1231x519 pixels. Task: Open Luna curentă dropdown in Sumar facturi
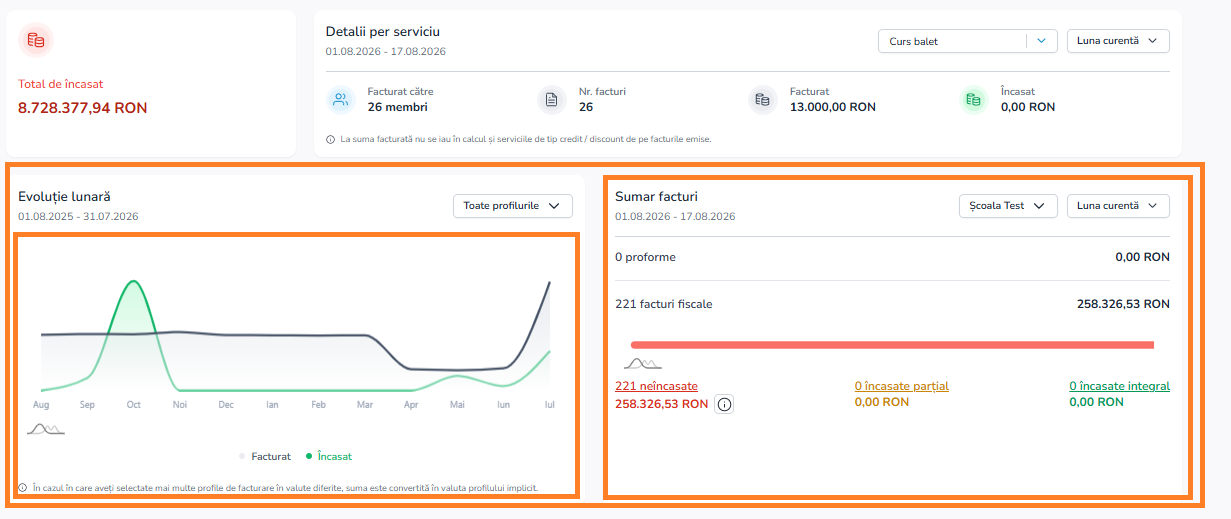pos(1118,206)
